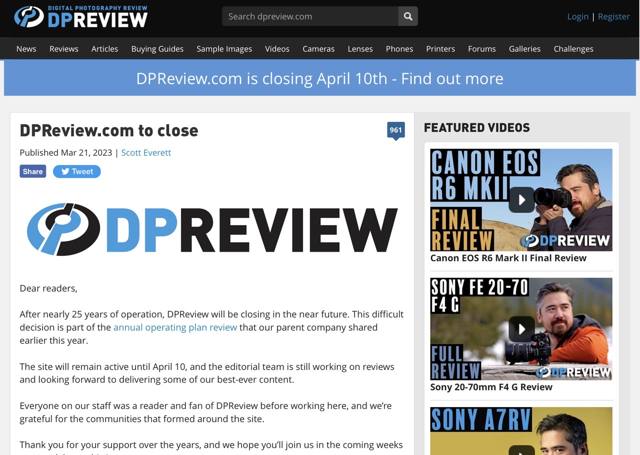Click the Facebook Share button
The width and height of the screenshot is (640, 455).
tap(33, 171)
